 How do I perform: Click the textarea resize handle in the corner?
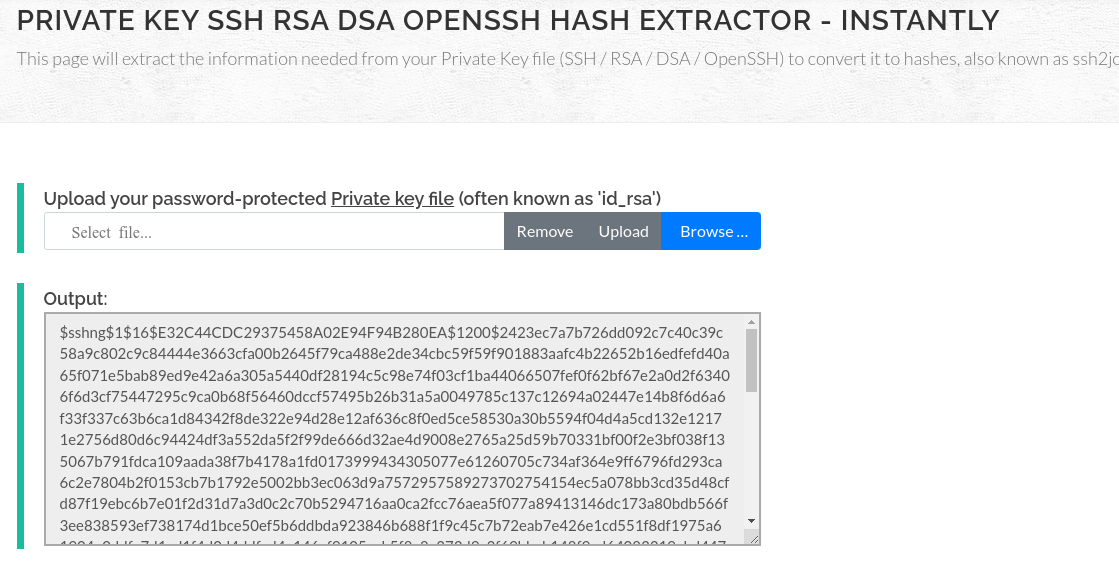point(753,538)
